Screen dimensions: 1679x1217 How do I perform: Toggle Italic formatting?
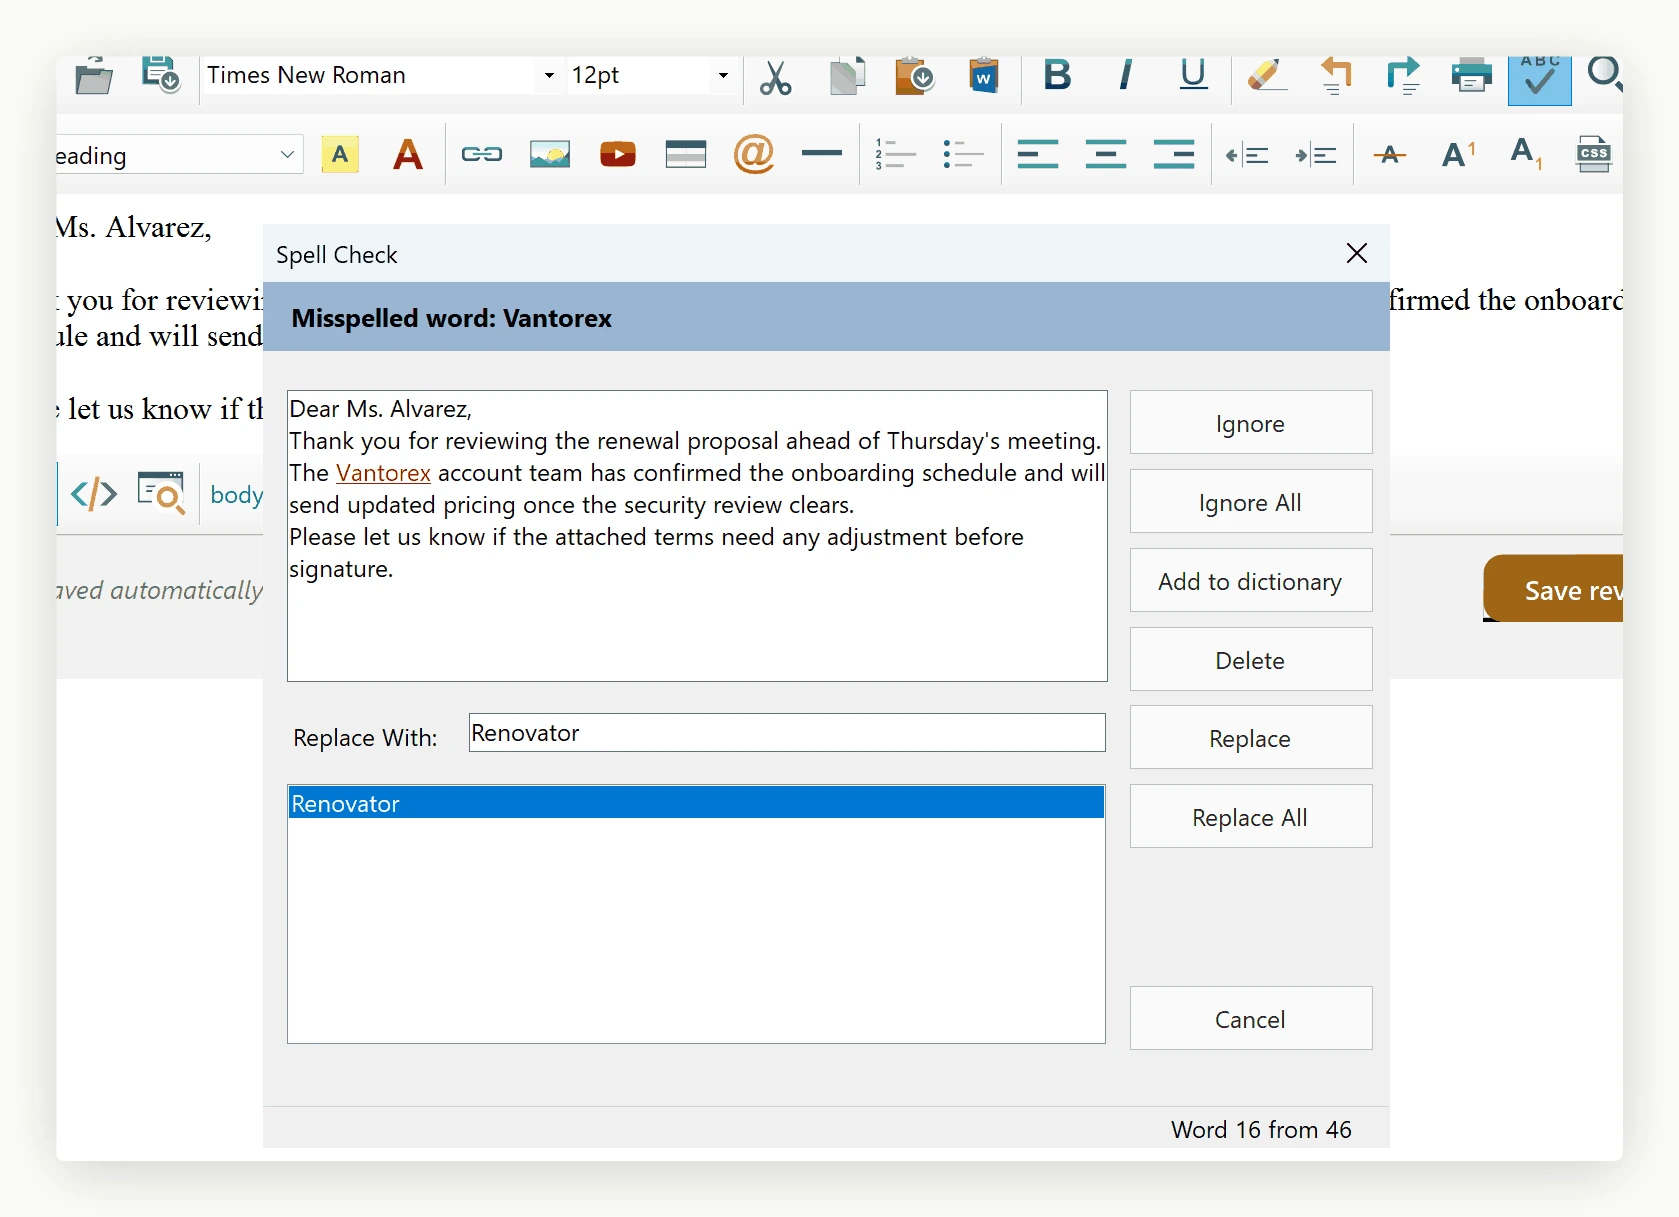pos(1126,75)
